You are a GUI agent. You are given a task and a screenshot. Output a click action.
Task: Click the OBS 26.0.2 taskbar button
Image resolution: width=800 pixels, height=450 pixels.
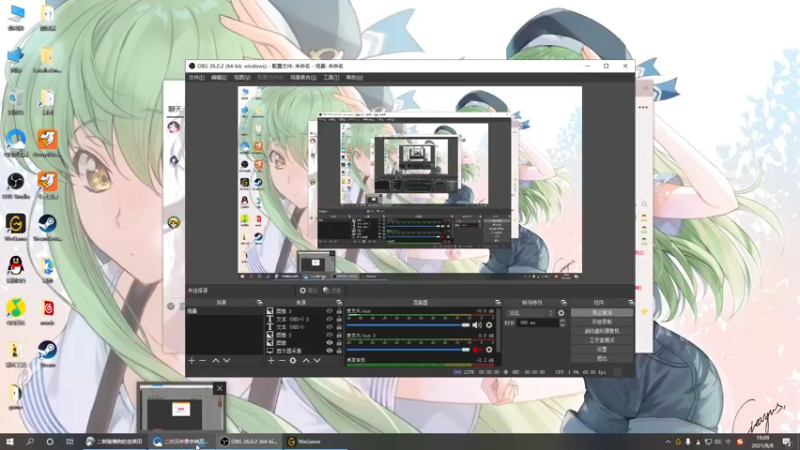pyautogui.click(x=249, y=442)
